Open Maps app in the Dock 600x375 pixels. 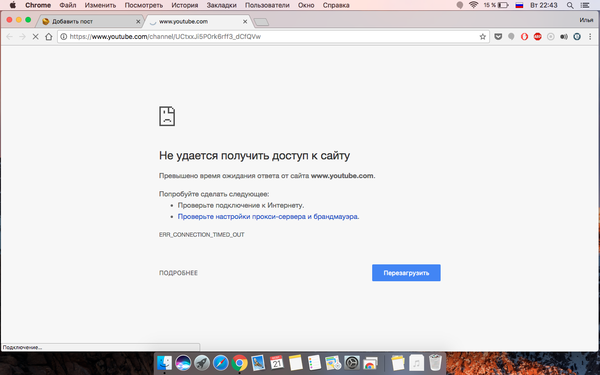point(333,363)
